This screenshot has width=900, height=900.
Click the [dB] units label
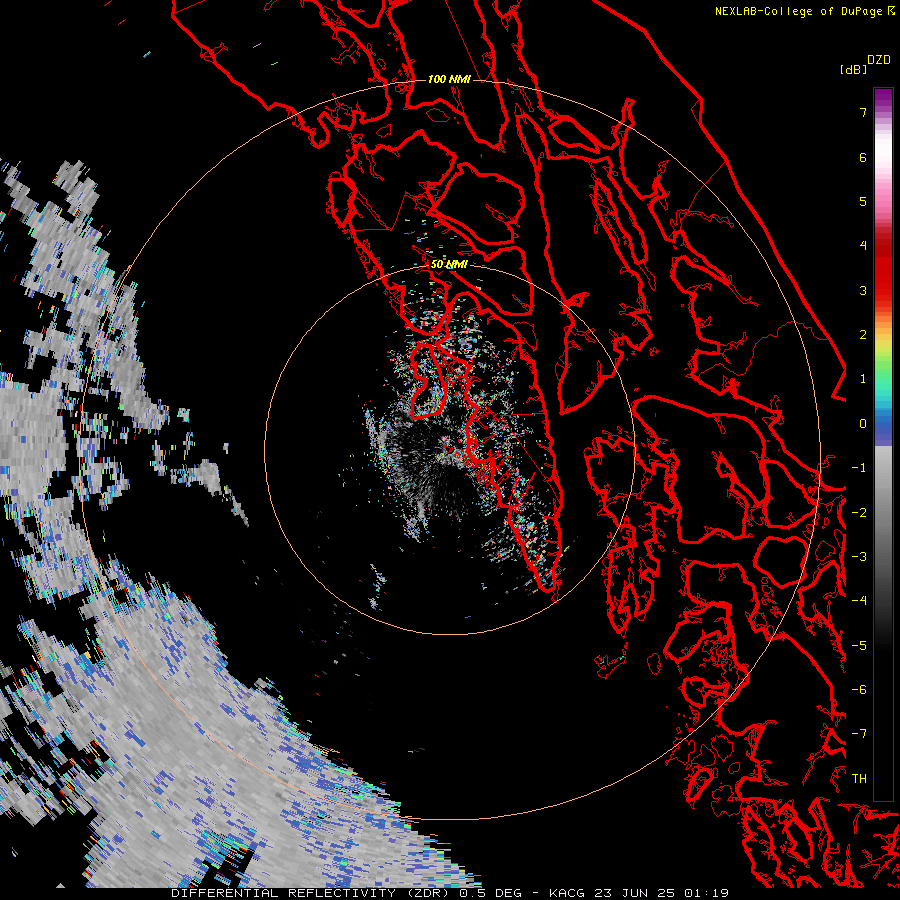853,69
